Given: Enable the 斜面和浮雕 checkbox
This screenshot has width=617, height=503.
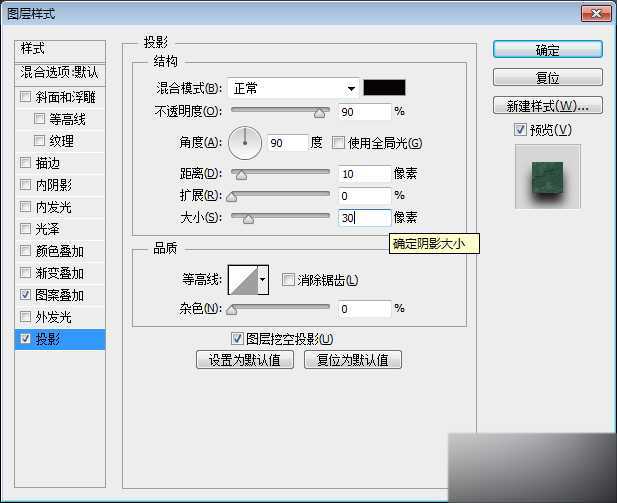Looking at the screenshot, I should point(25,96).
